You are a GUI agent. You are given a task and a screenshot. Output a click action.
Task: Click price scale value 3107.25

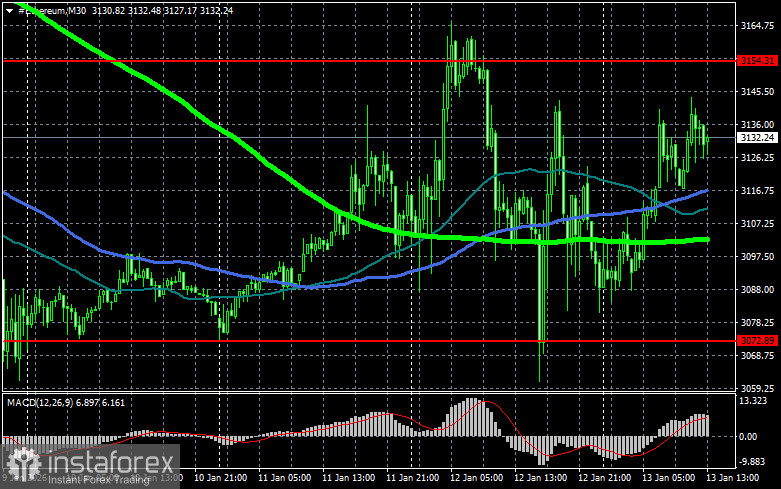click(757, 224)
